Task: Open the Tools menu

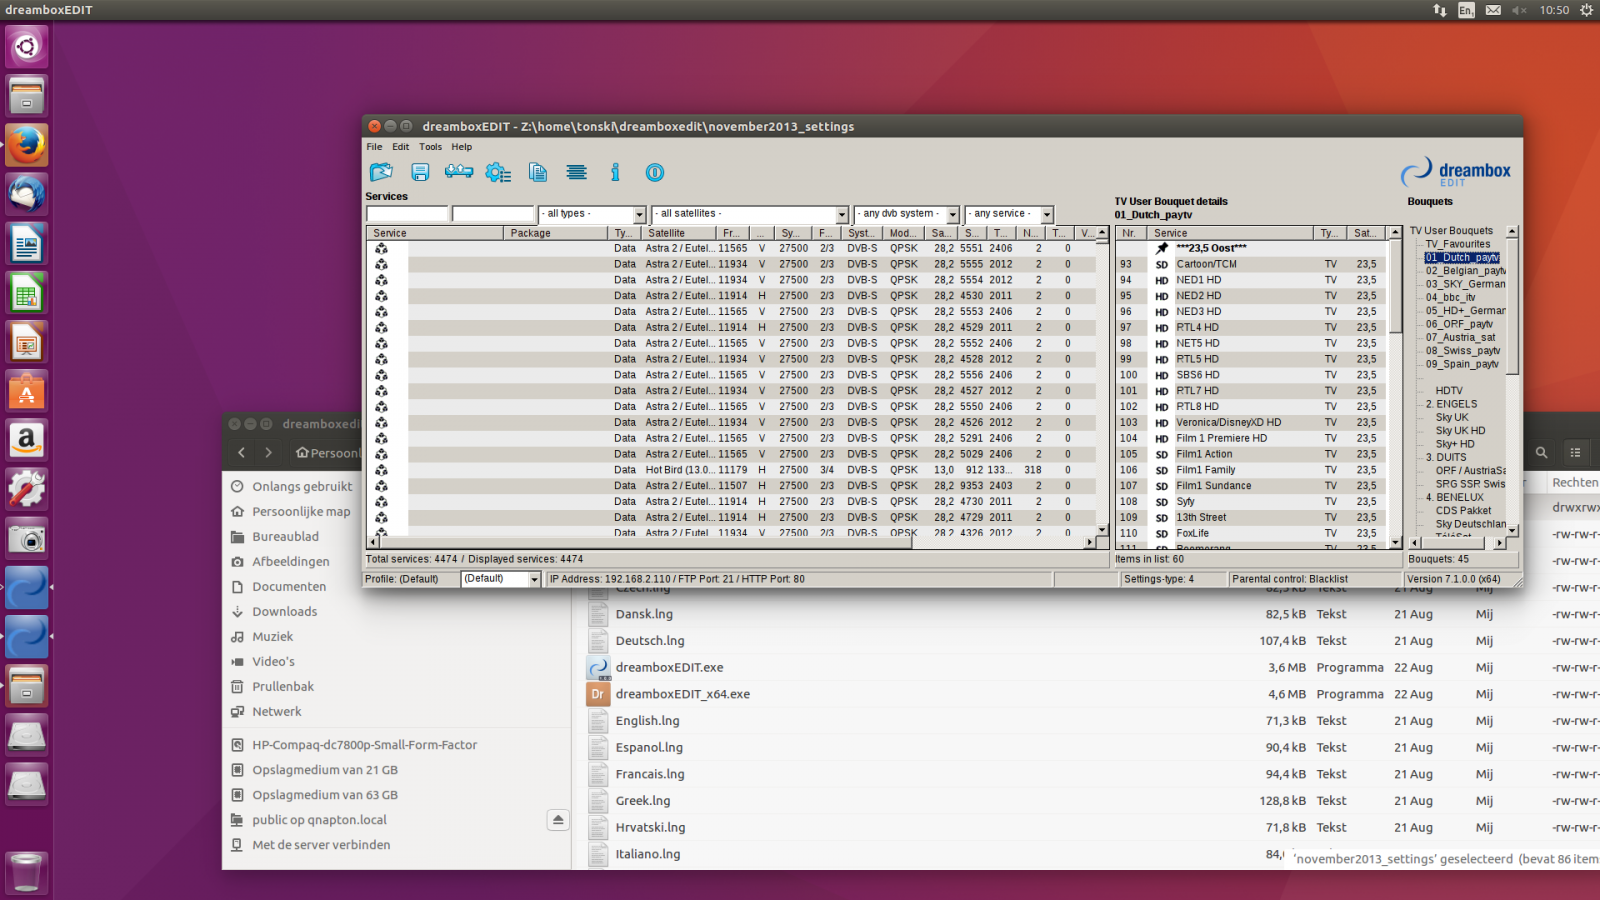Action: click(430, 147)
